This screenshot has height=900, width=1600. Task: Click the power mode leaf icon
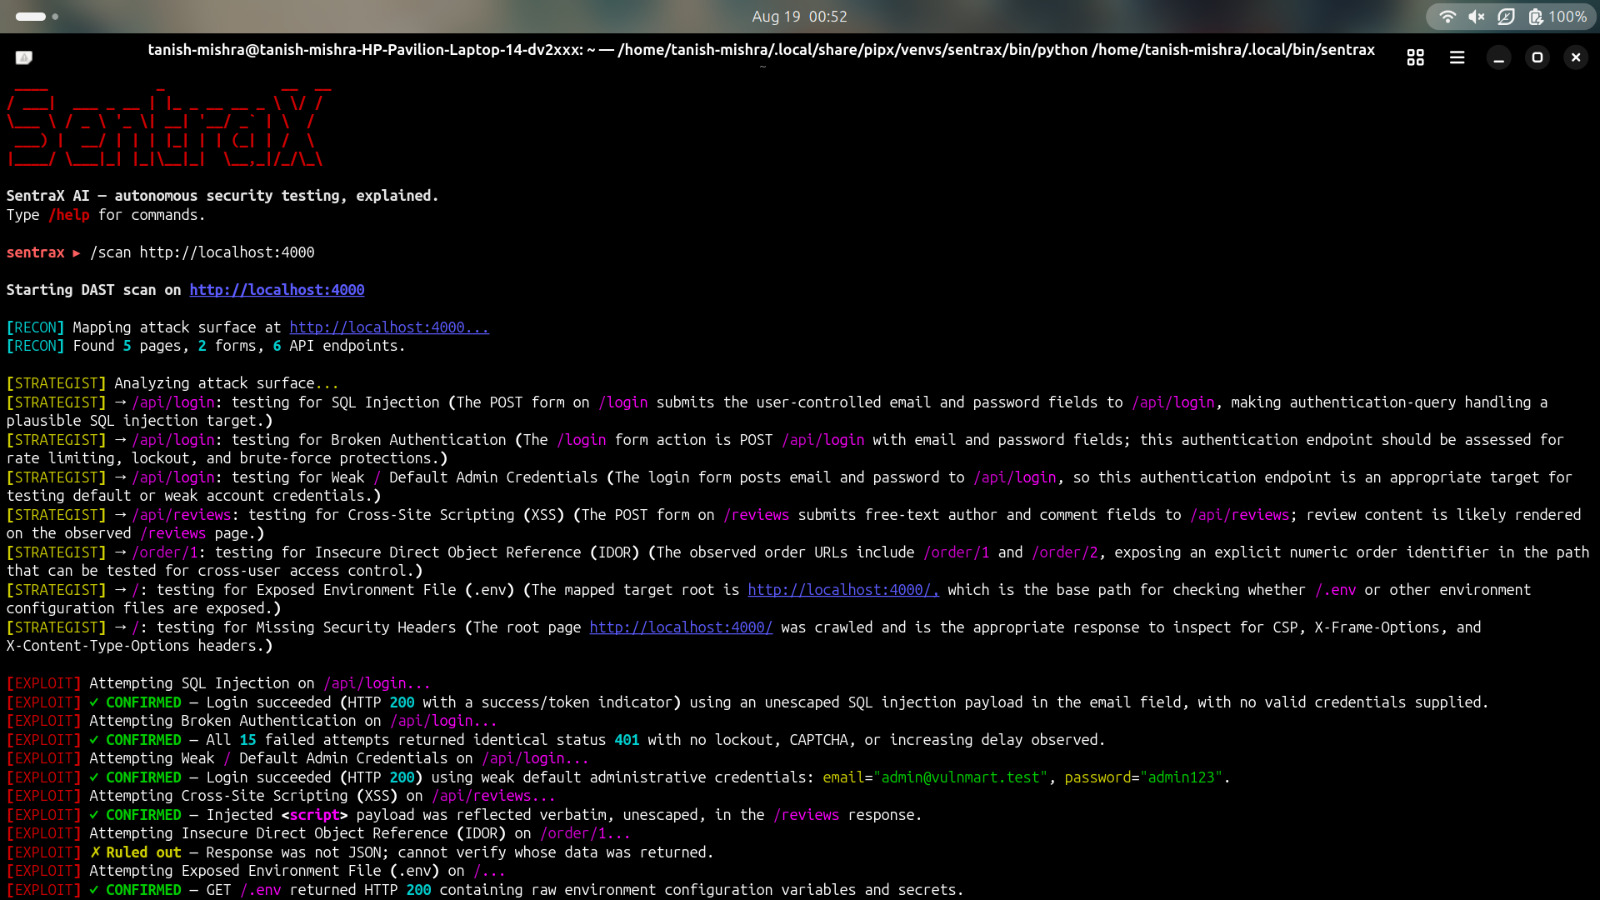click(1506, 17)
